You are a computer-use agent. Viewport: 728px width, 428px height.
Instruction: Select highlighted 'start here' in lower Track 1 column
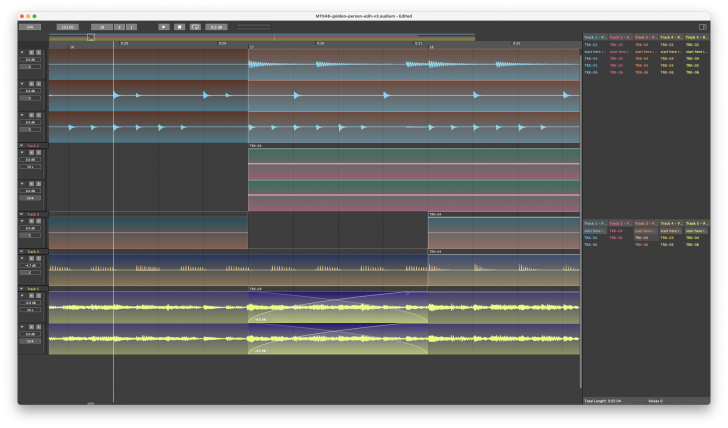tap(595, 231)
